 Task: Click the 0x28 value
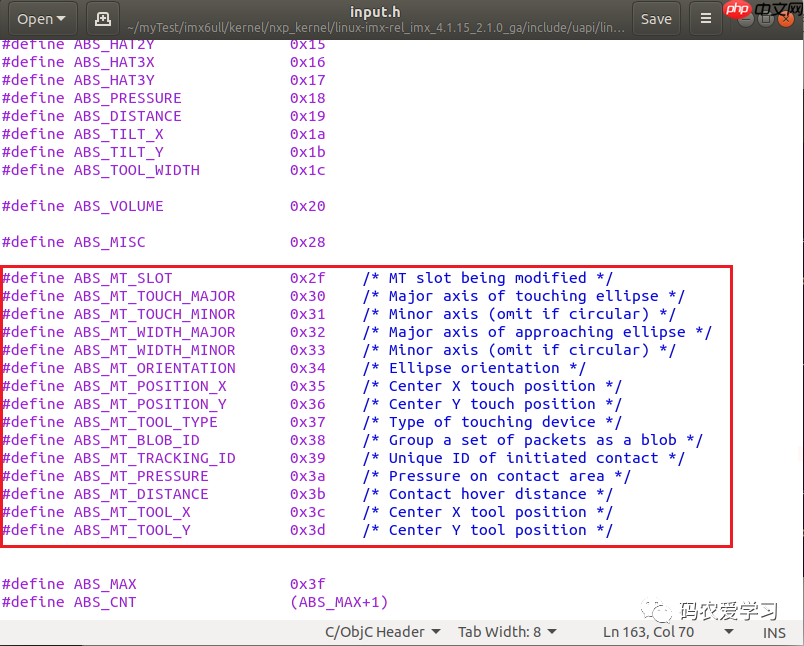click(x=307, y=242)
